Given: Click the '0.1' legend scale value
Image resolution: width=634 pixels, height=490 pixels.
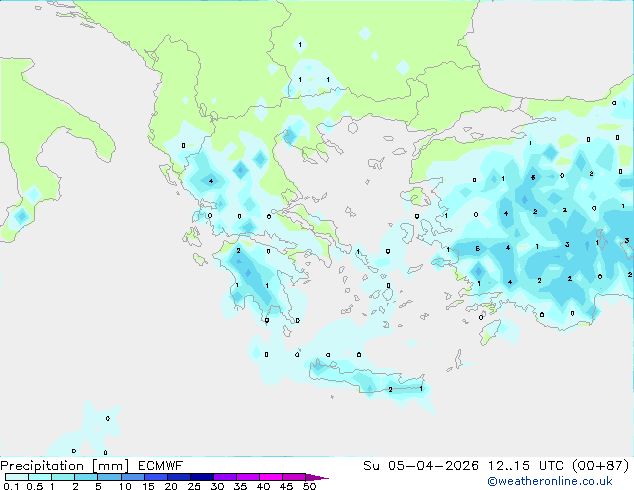Looking at the screenshot, I should click(11, 486).
